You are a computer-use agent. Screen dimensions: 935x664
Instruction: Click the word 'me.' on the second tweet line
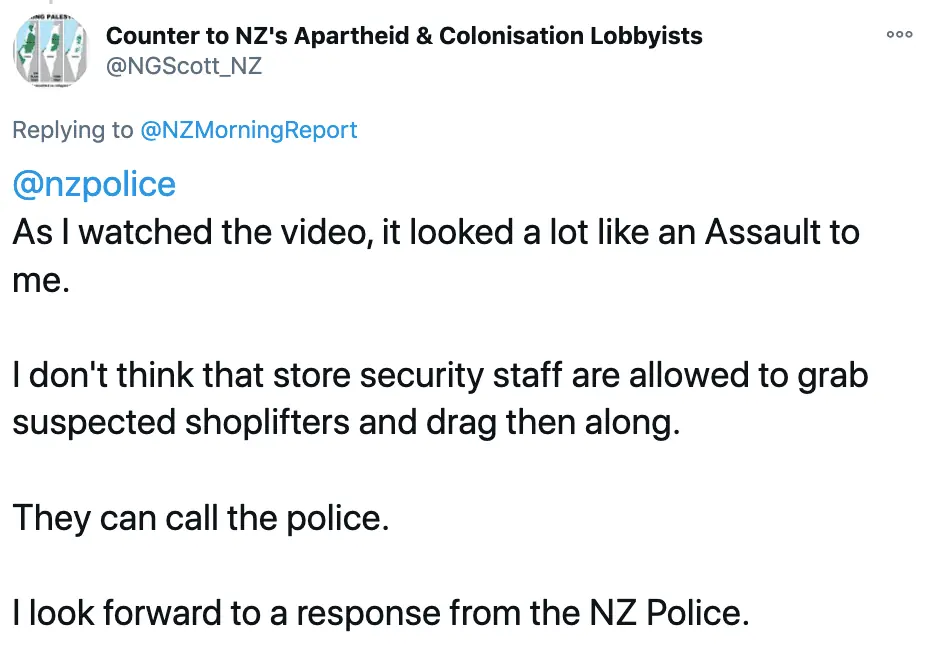click(40, 281)
